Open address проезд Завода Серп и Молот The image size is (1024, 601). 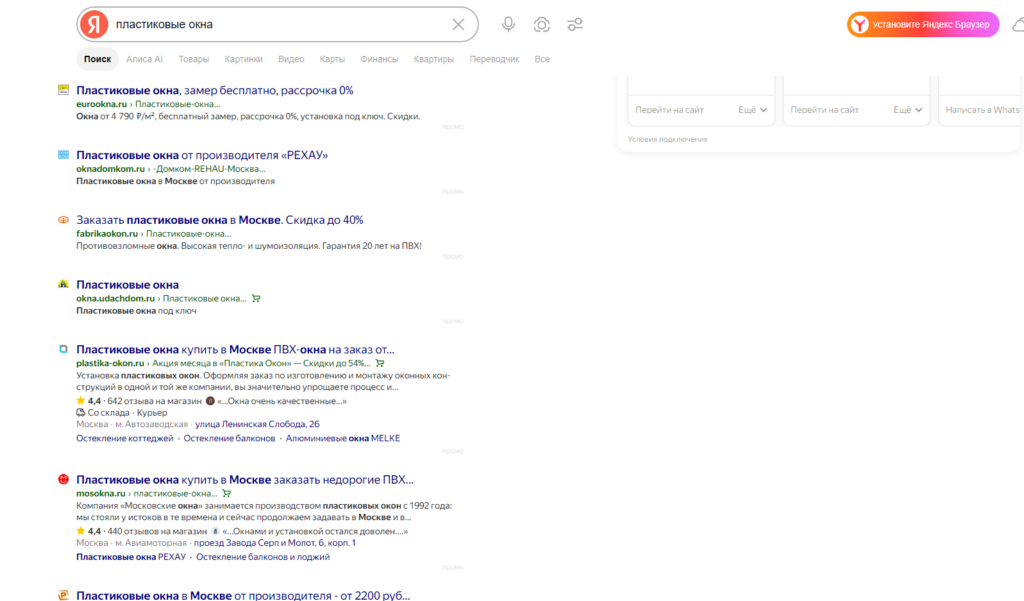(275, 542)
